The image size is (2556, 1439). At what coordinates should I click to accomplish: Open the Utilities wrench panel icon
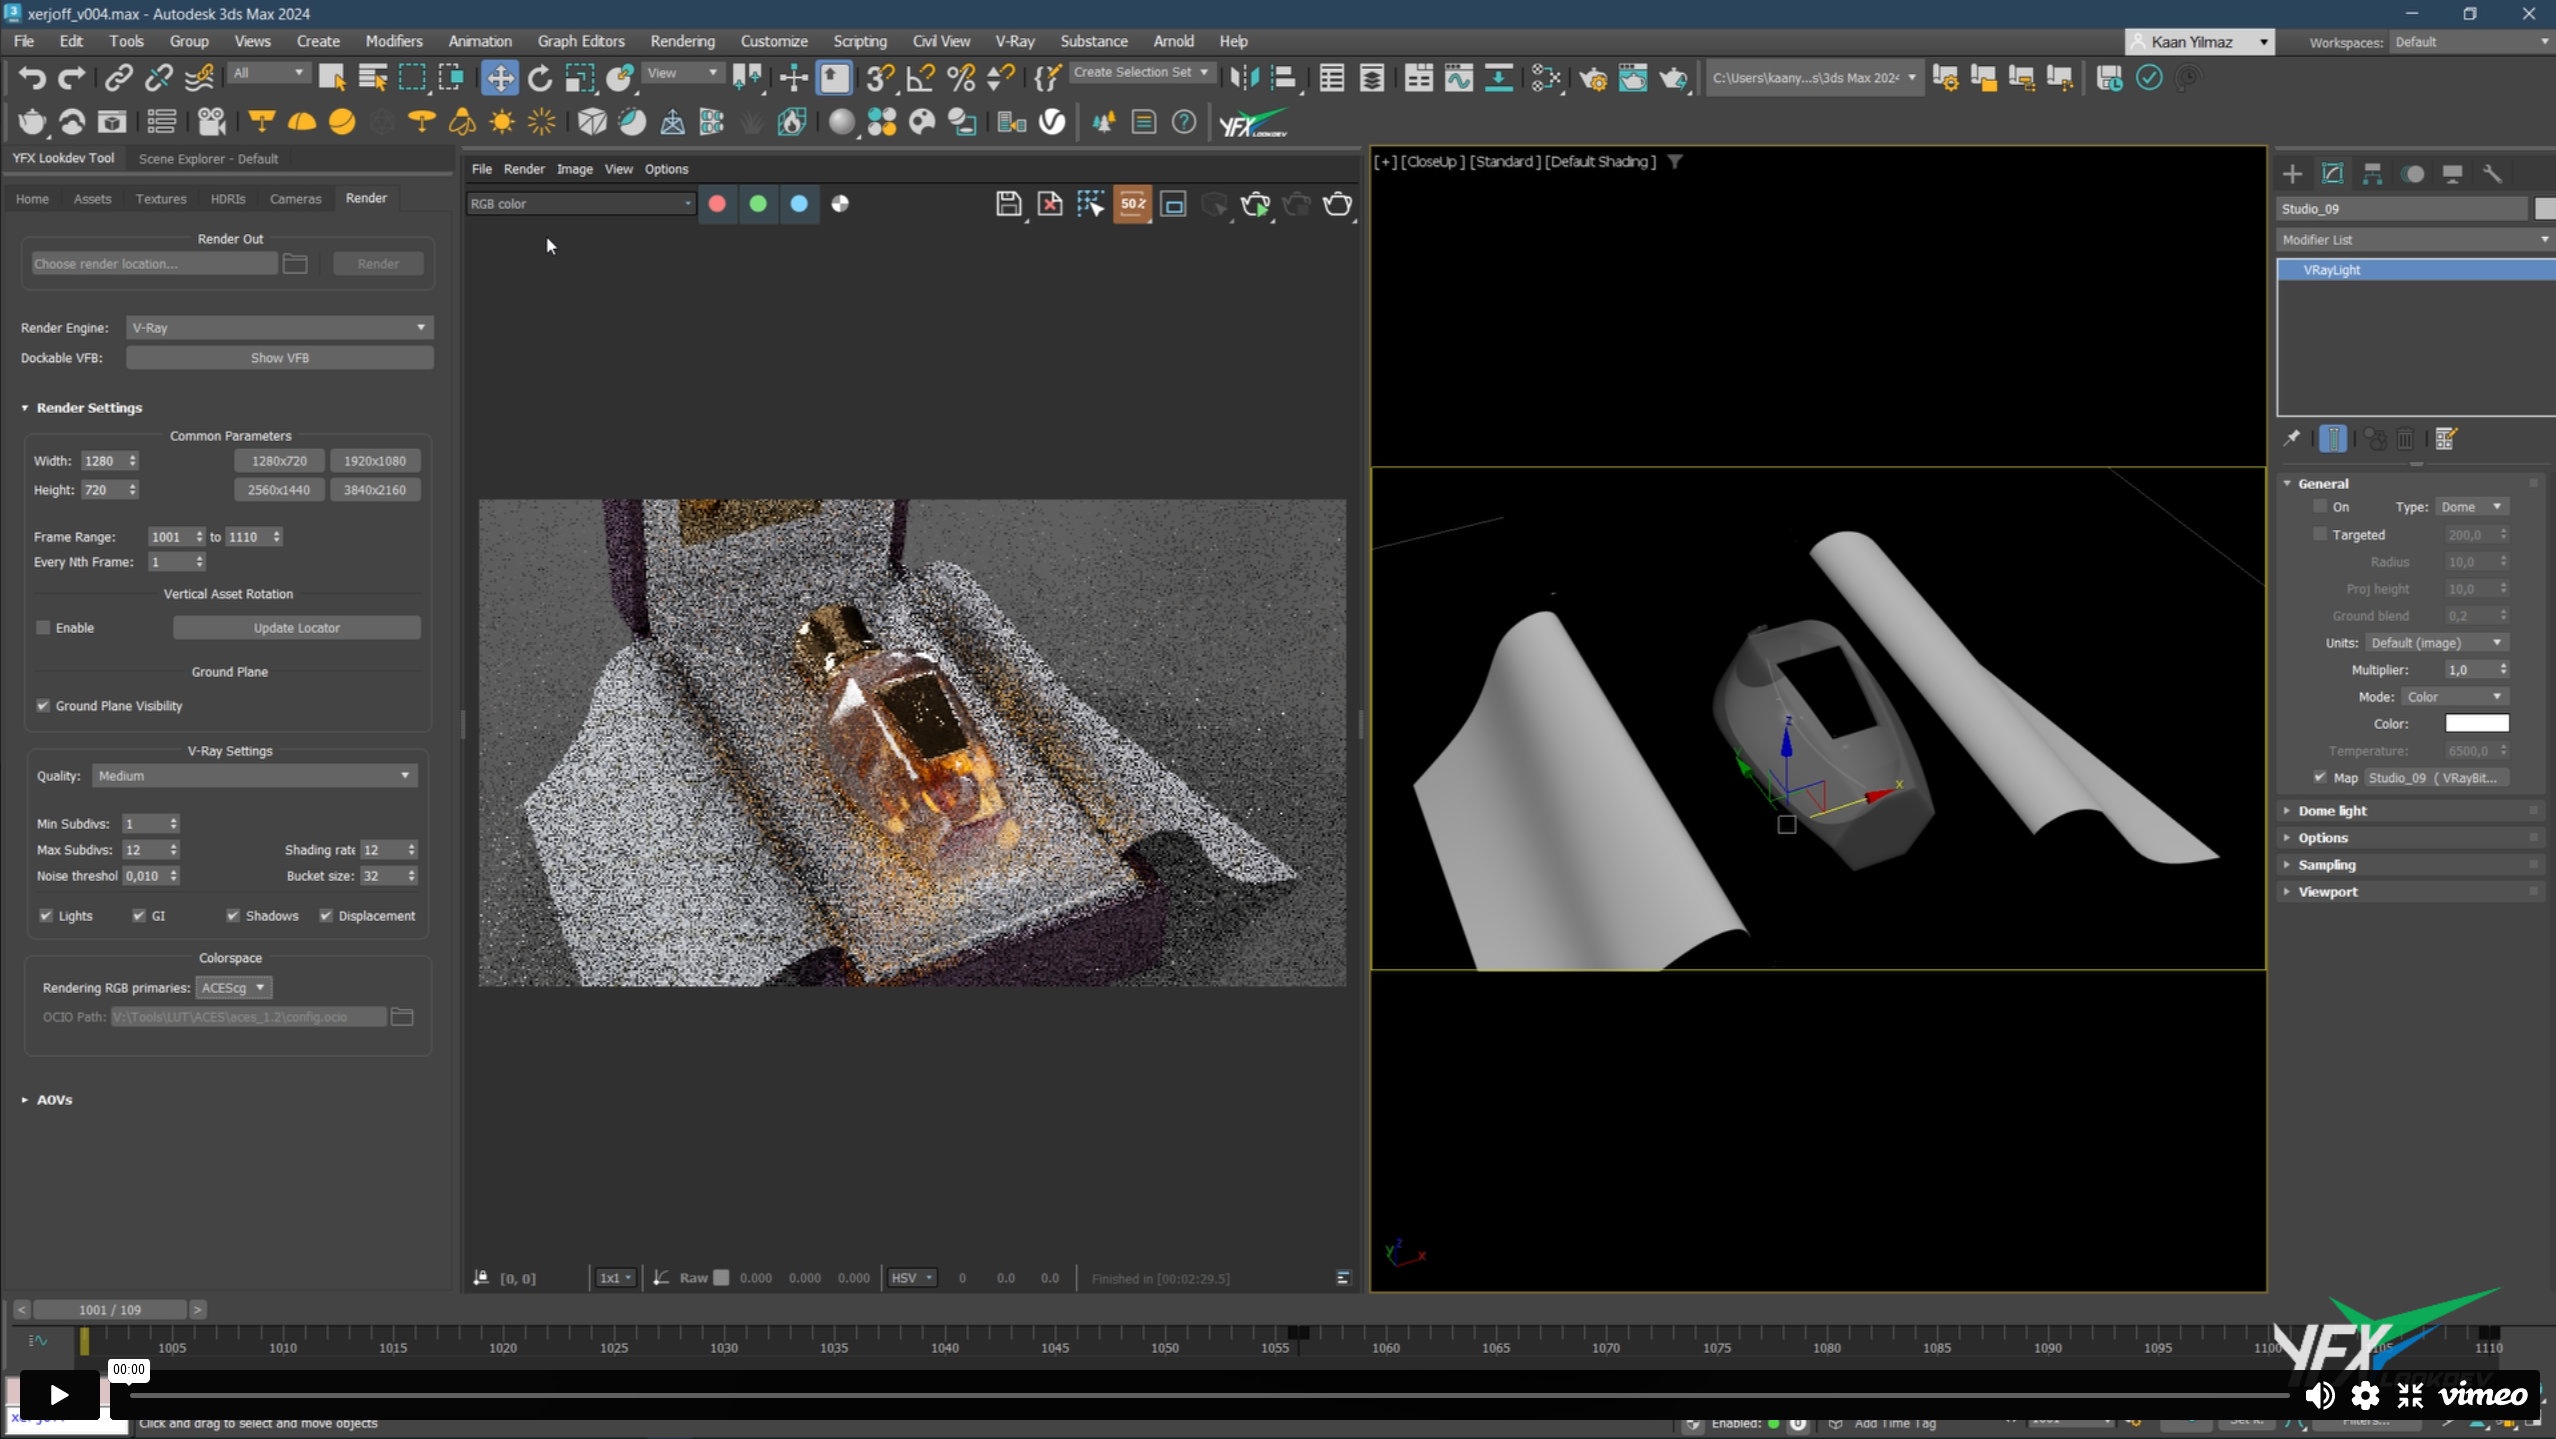pos(2492,173)
